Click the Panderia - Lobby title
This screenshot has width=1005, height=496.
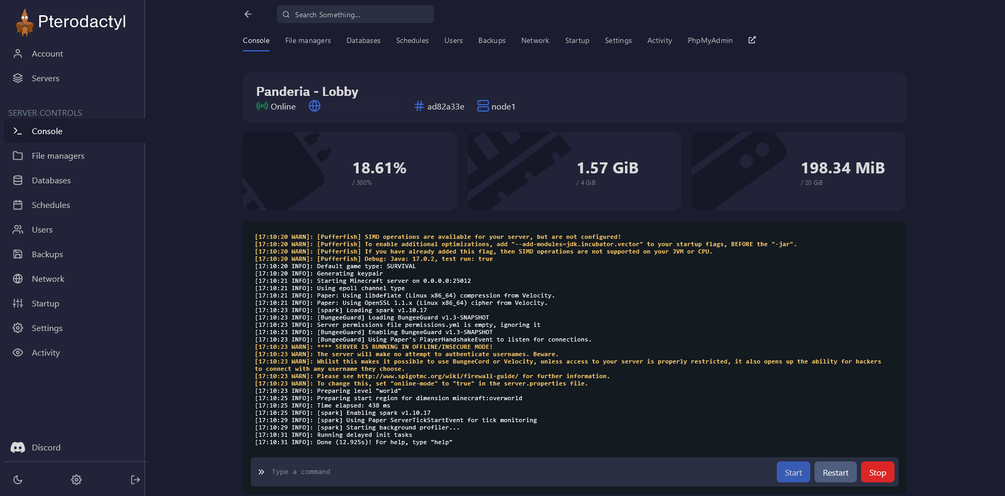(x=307, y=91)
